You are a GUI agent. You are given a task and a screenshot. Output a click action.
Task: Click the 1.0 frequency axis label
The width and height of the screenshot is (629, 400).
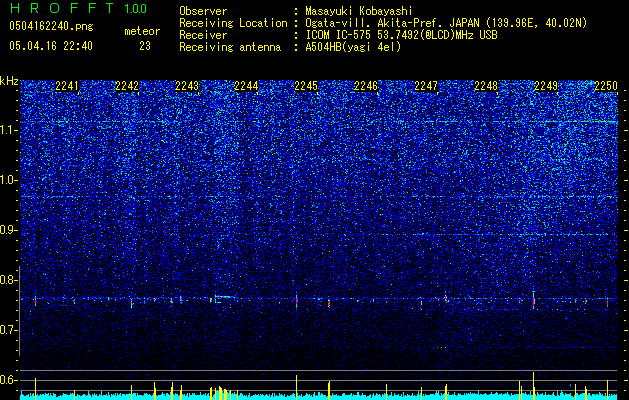coord(7,180)
